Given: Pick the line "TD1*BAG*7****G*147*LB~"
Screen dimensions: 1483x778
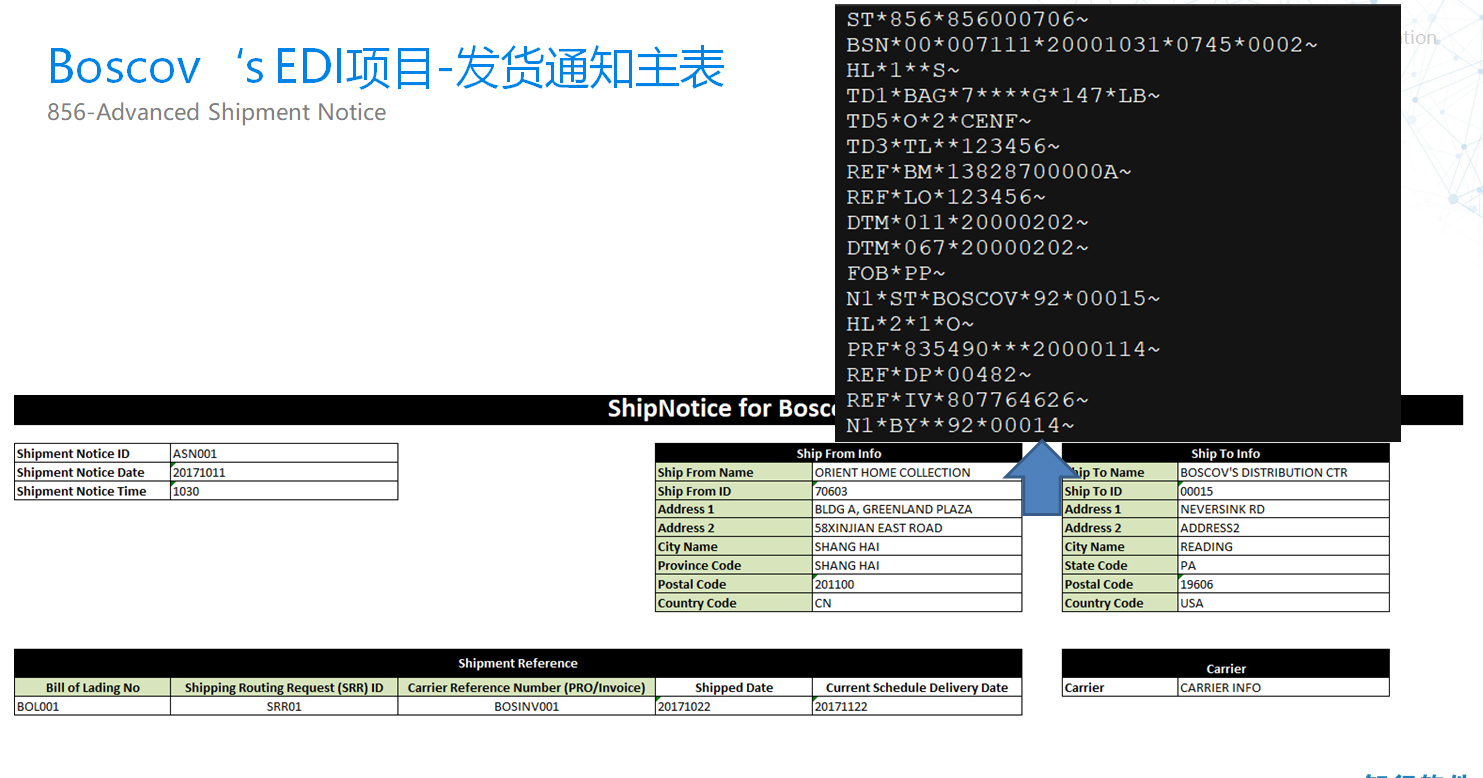Looking at the screenshot, I should 1003,95.
